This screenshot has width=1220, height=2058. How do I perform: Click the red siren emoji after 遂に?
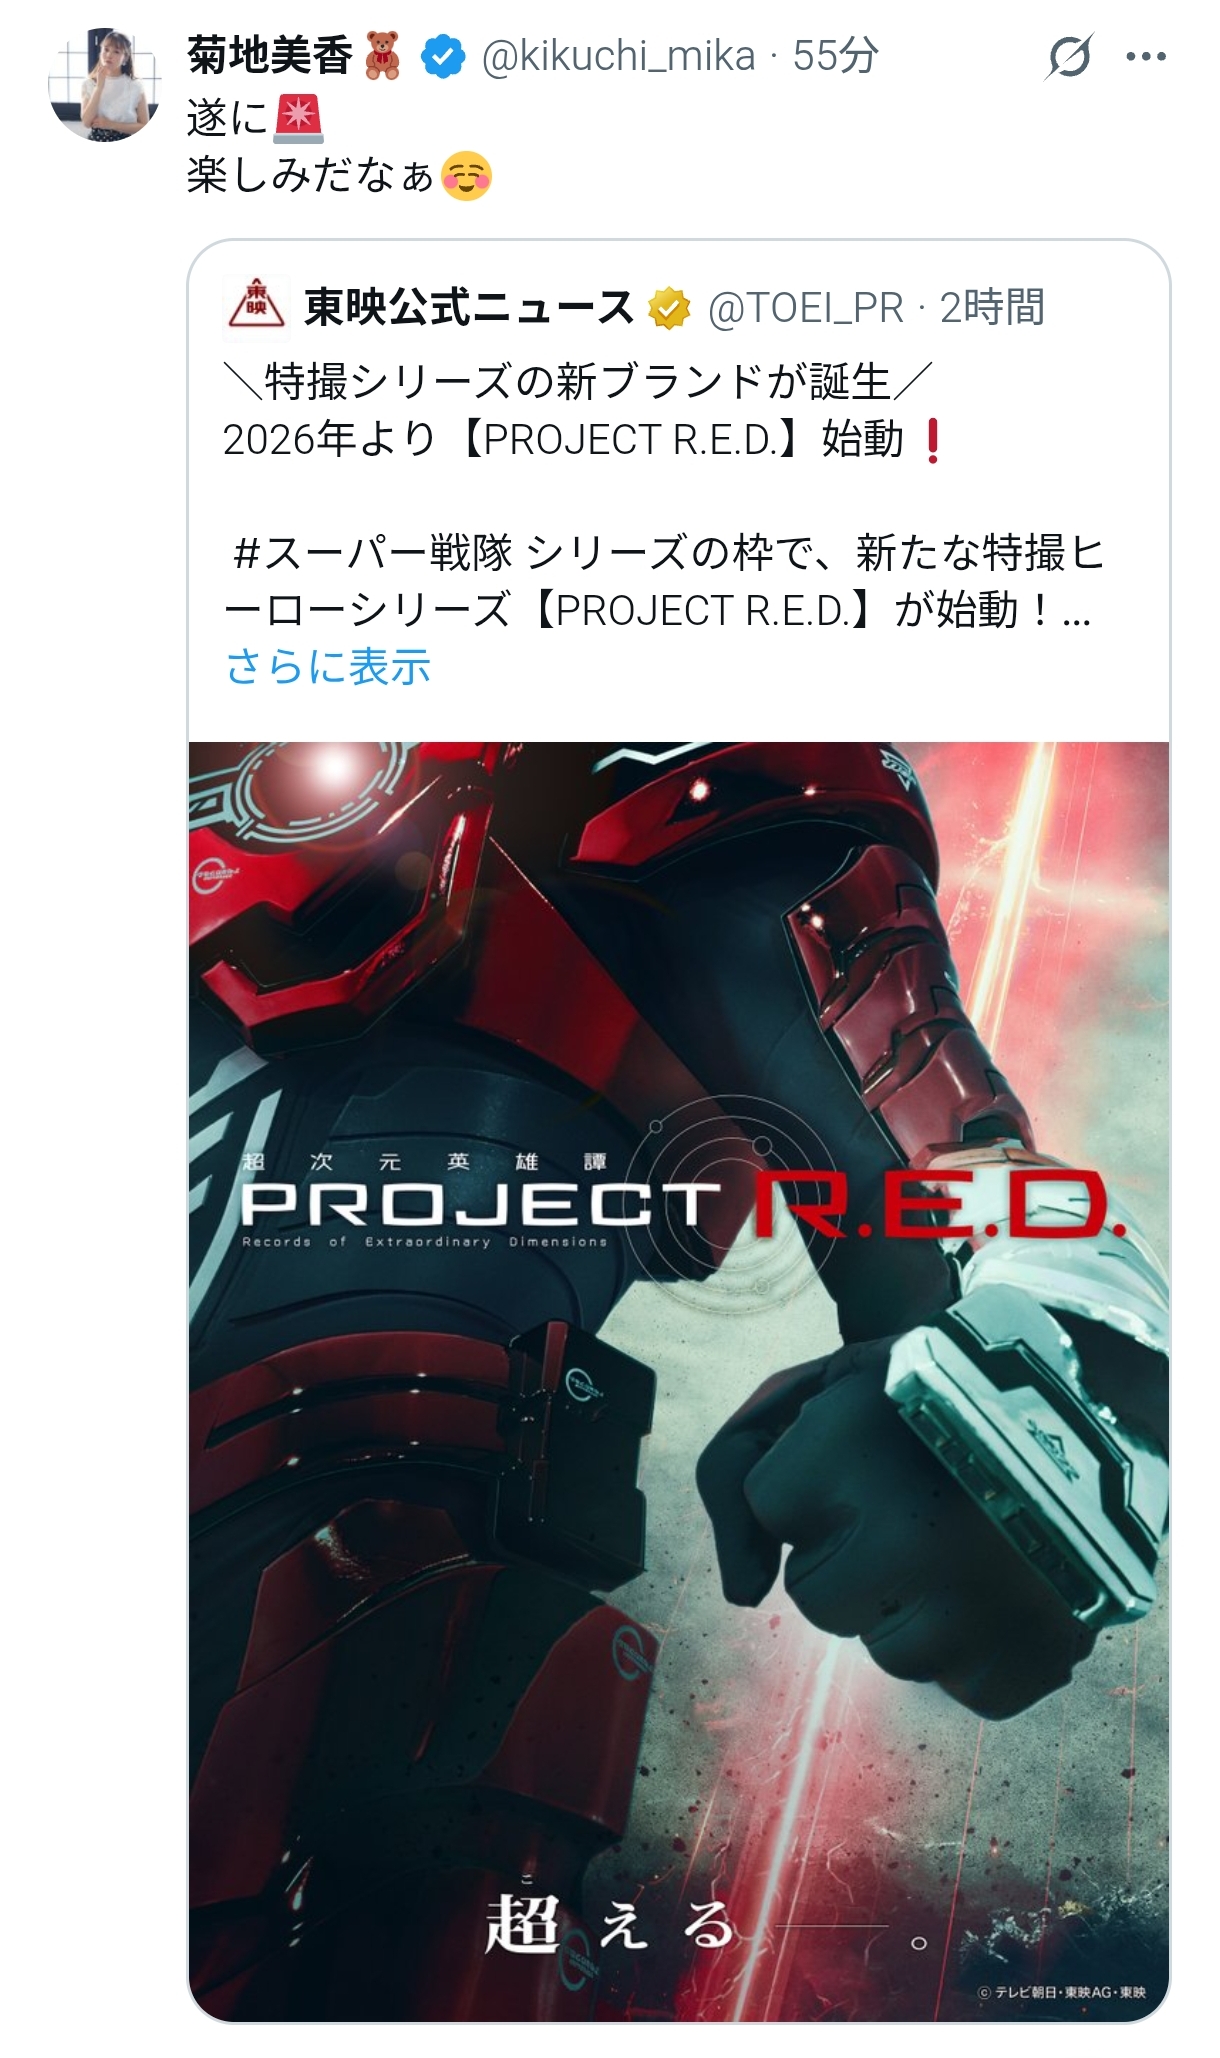coord(298,118)
